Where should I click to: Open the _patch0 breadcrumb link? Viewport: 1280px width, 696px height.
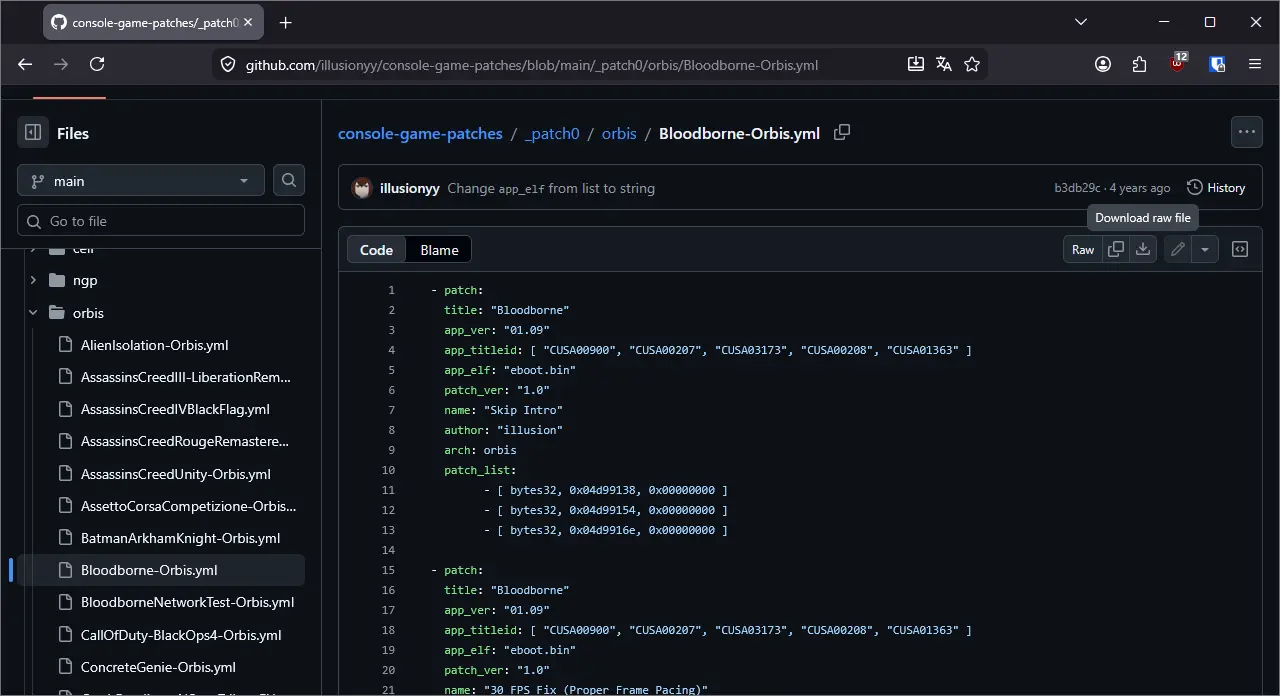point(552,133)
